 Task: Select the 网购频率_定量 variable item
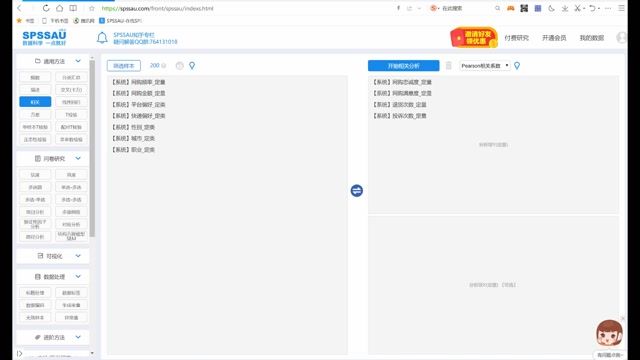point(138,82)
